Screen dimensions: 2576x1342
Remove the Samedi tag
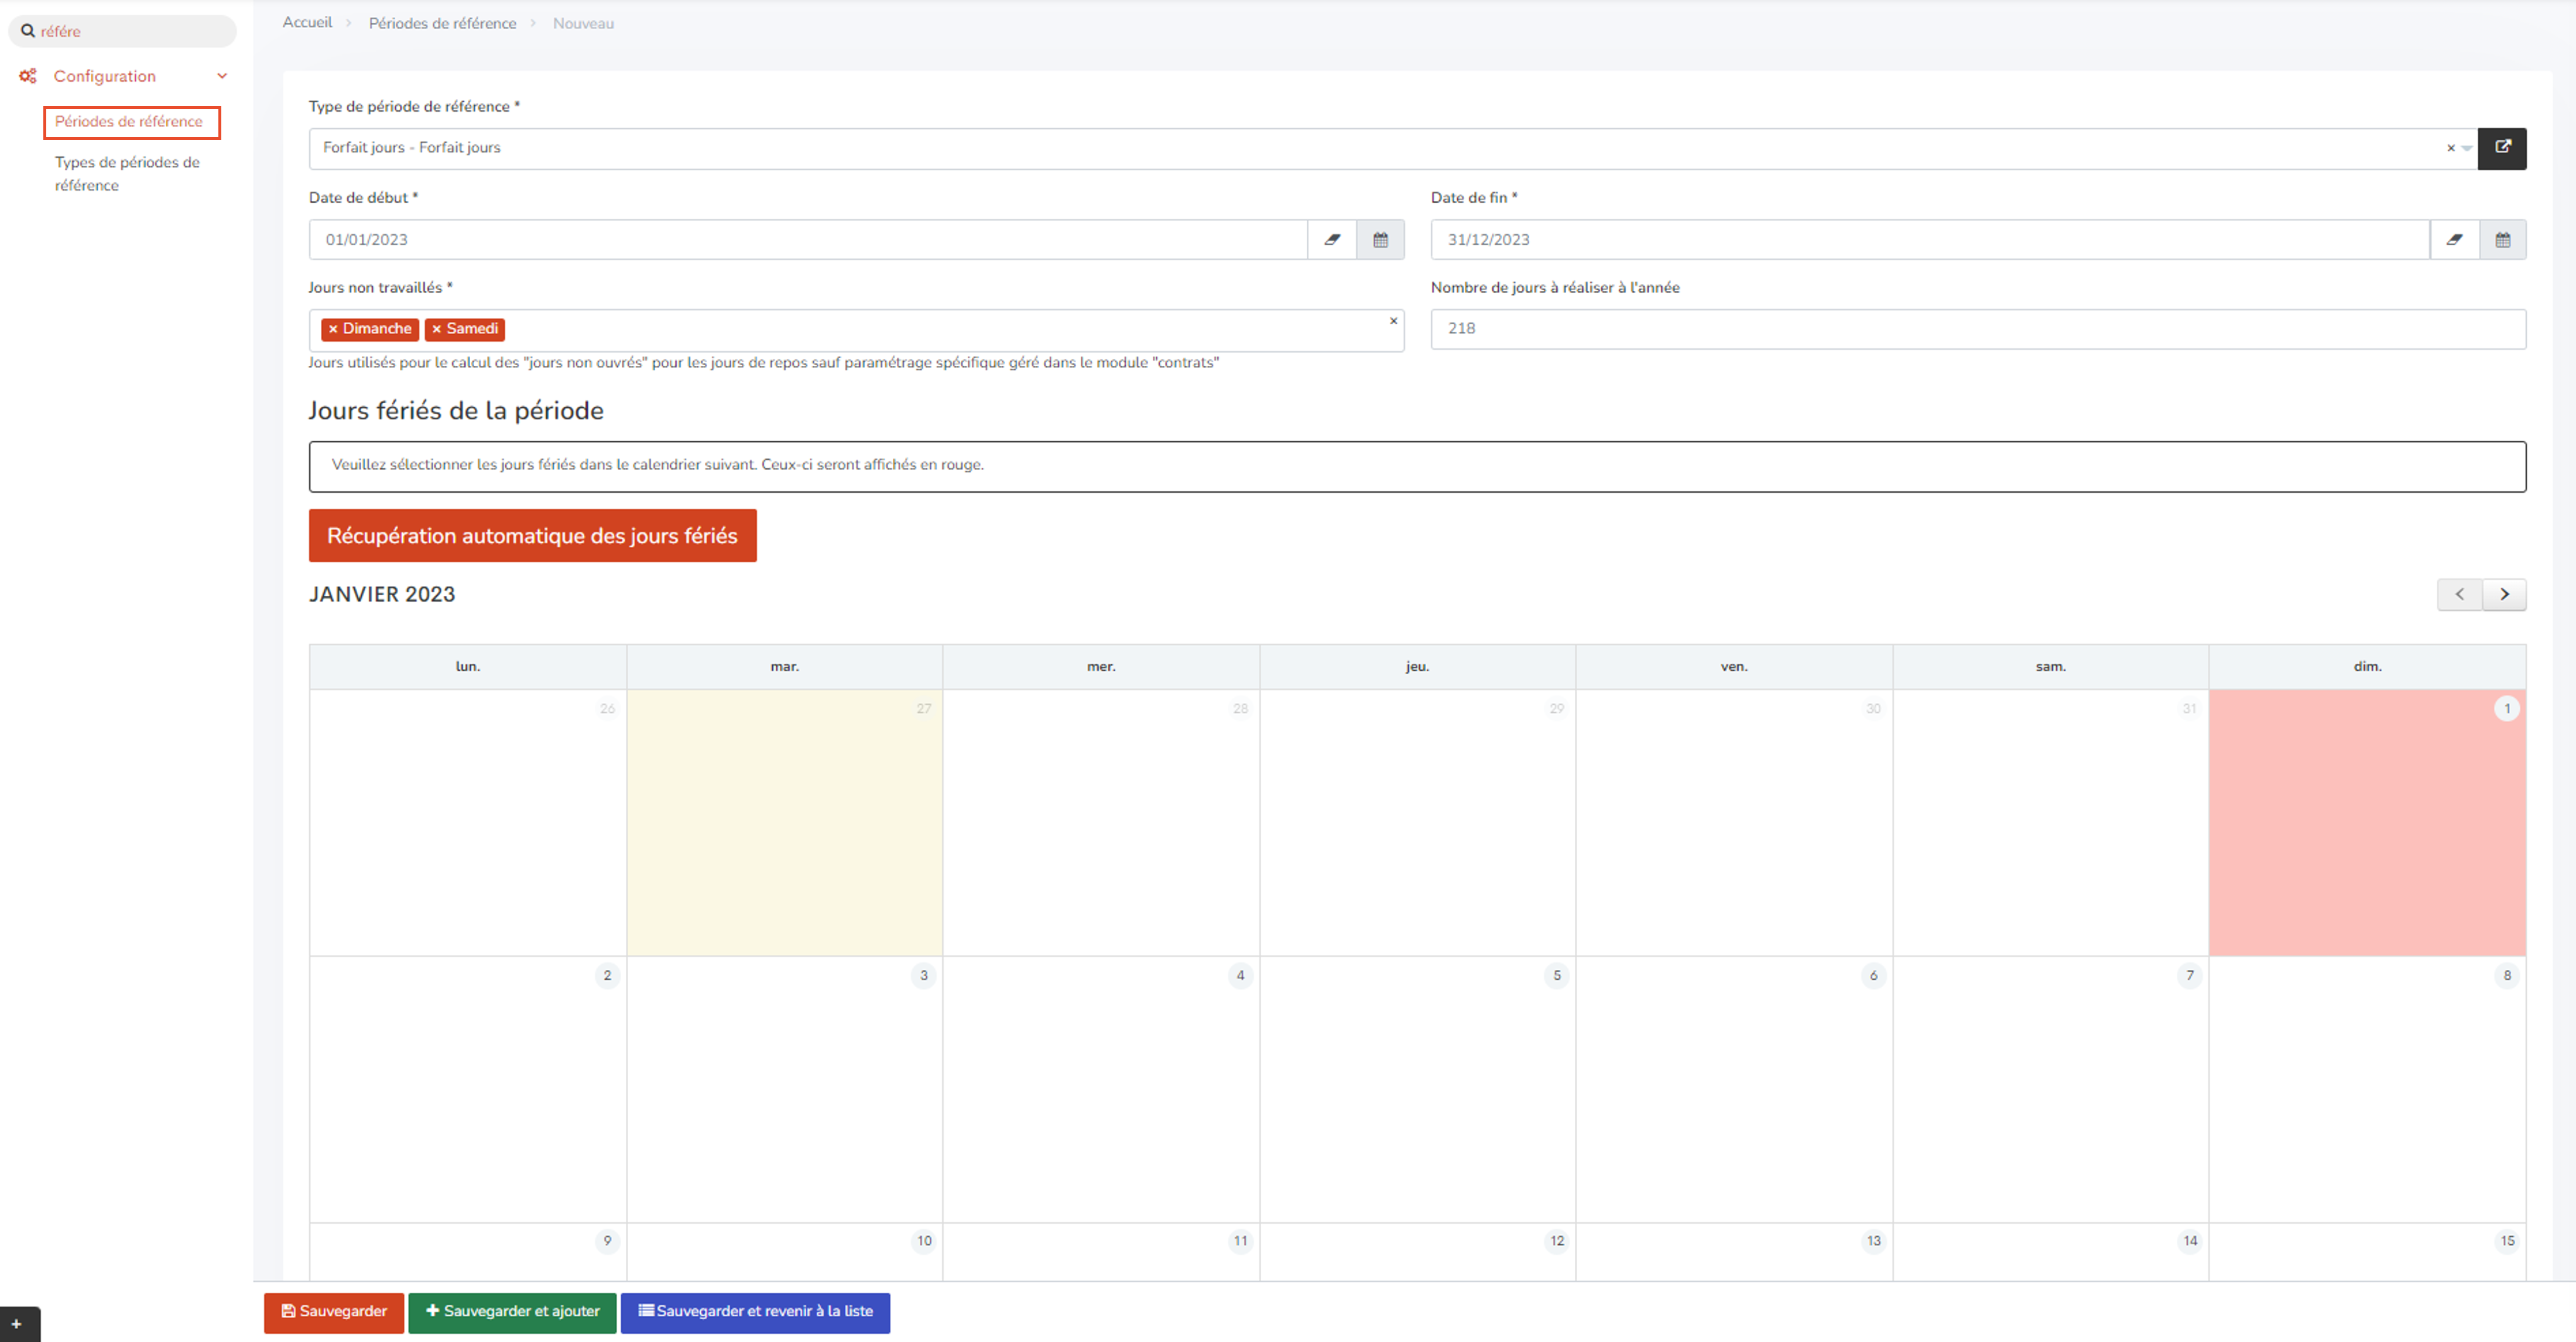(x=436, y=329)
